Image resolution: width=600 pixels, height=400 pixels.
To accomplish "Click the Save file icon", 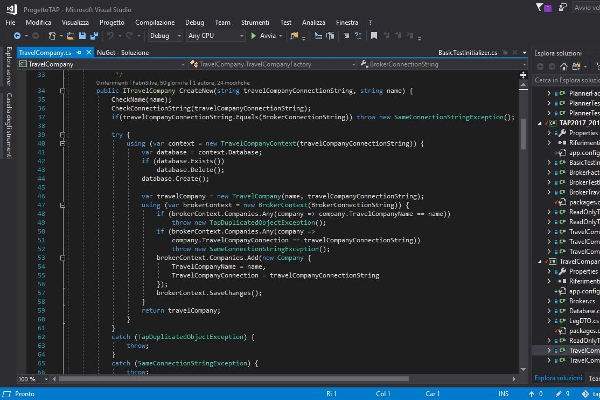I will point(82,36).
